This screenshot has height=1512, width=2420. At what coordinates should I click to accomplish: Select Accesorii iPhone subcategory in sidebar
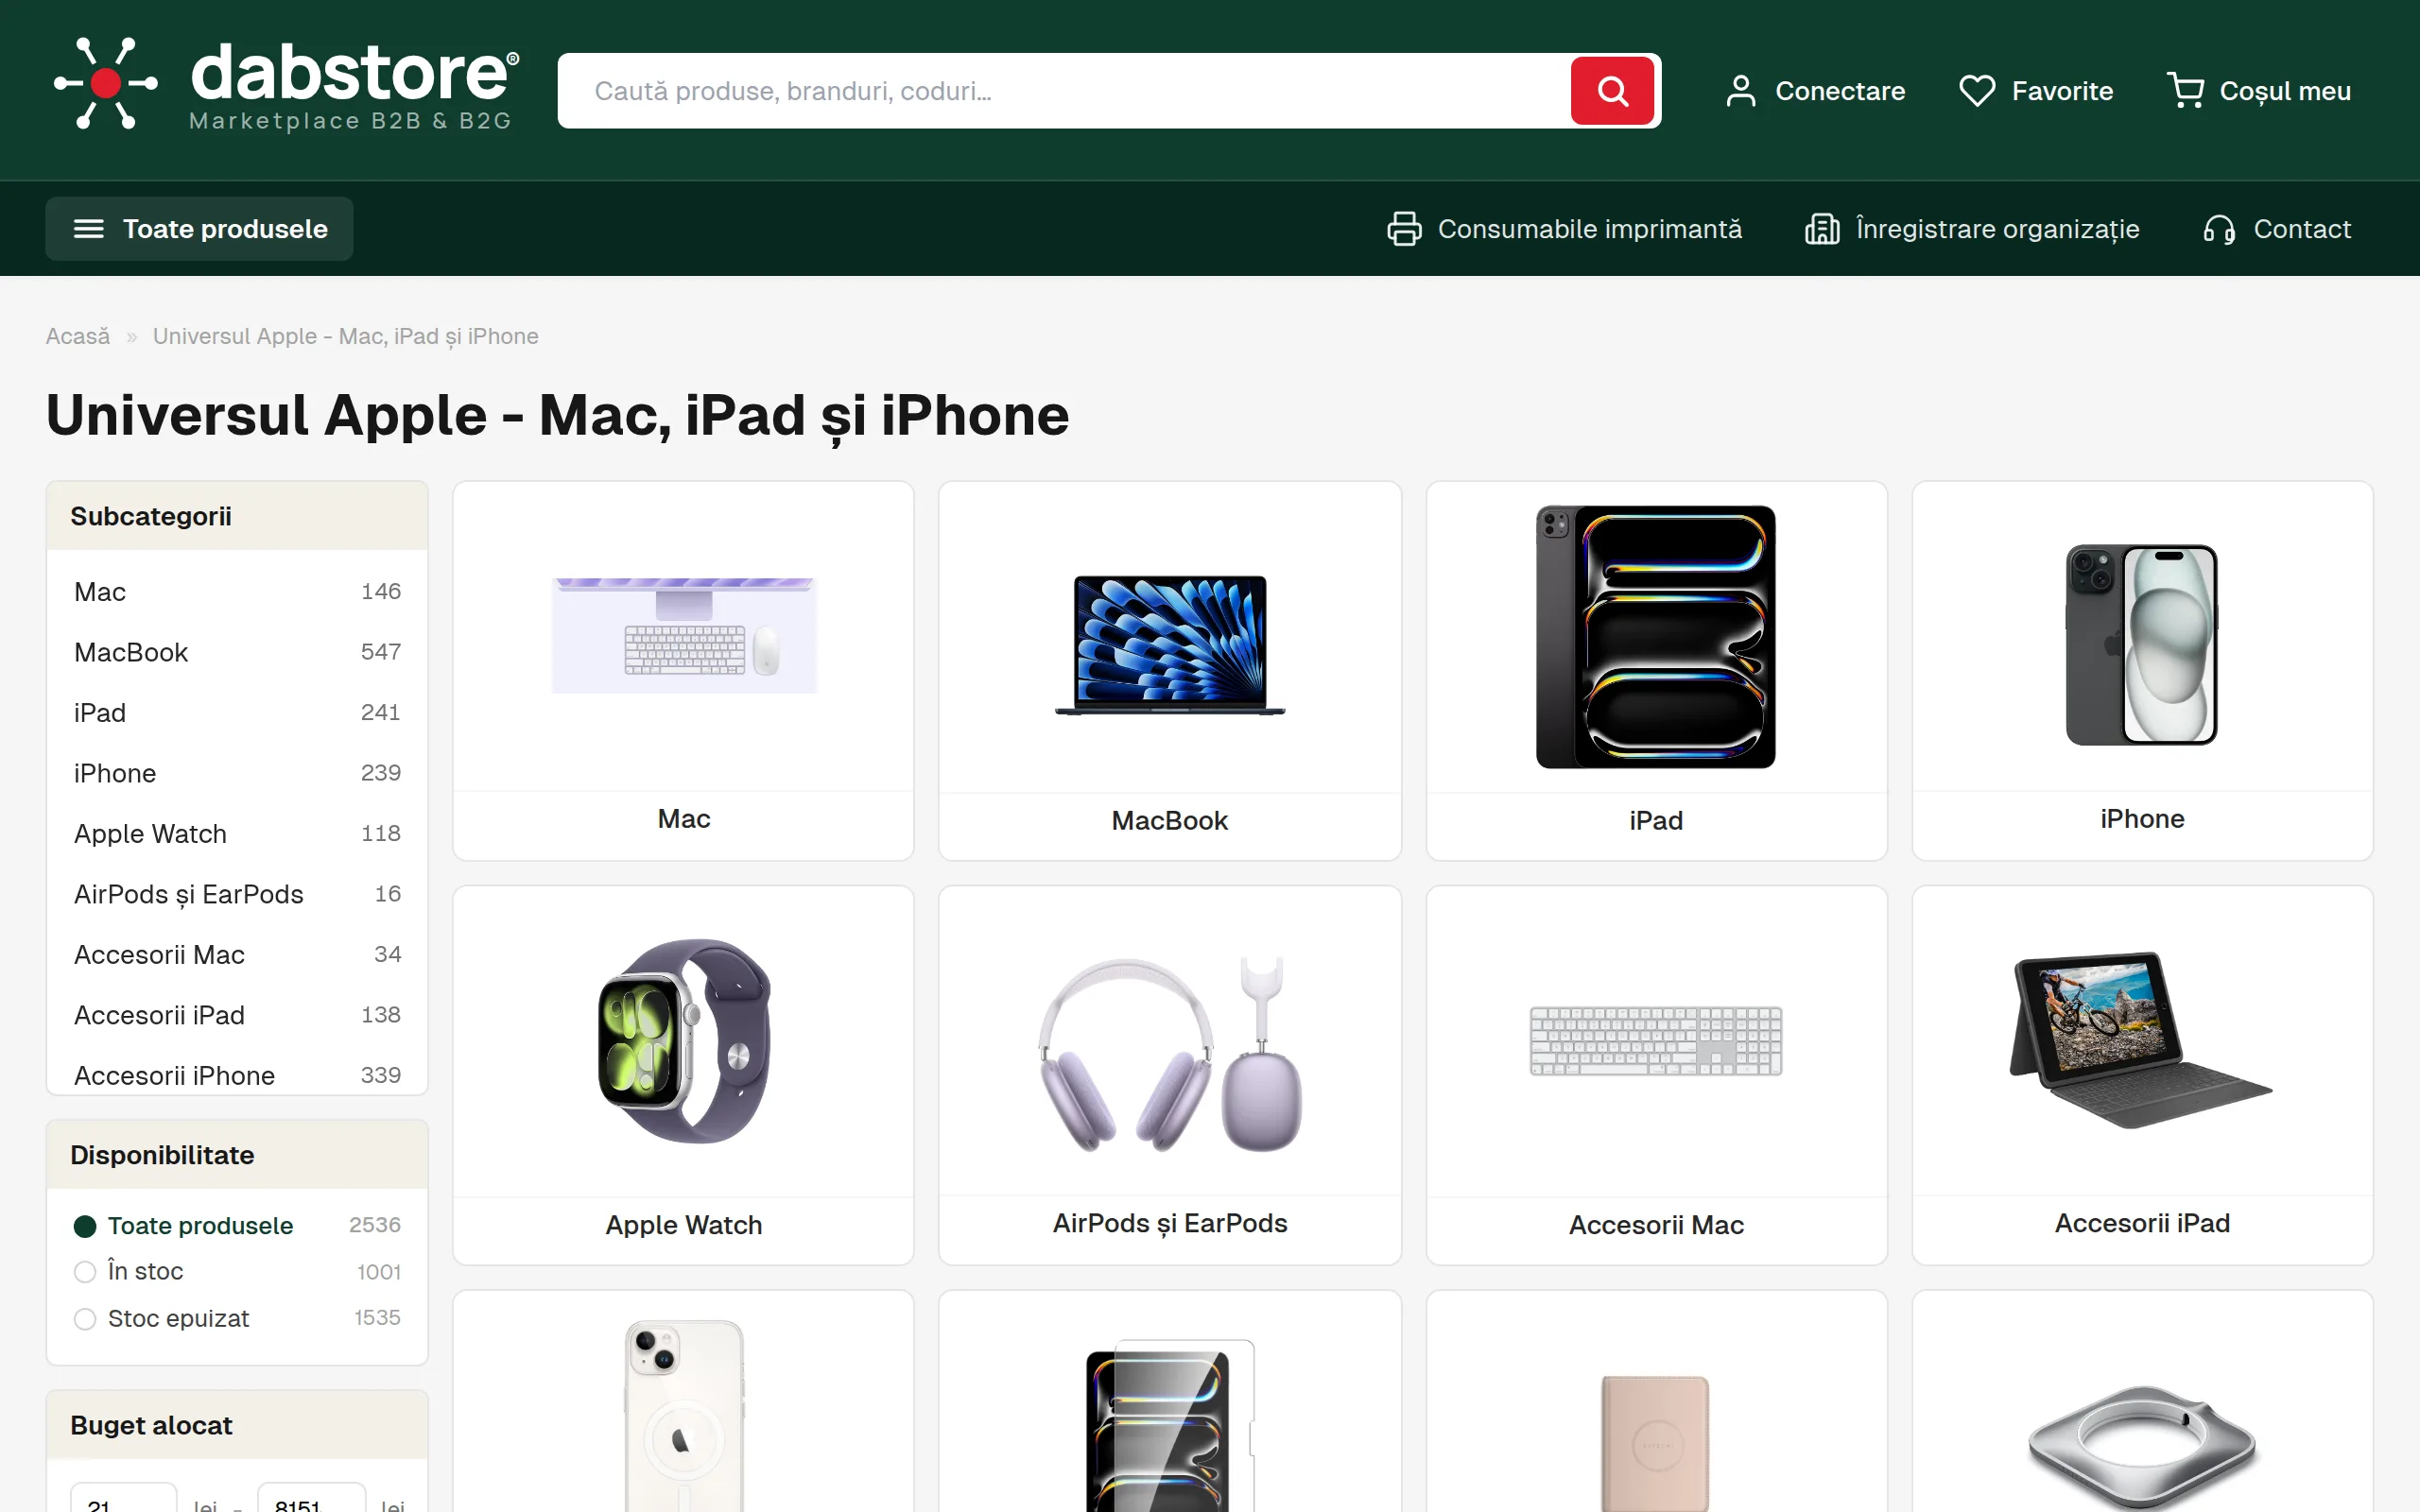pyautogui.click(x=237, y=1075)
